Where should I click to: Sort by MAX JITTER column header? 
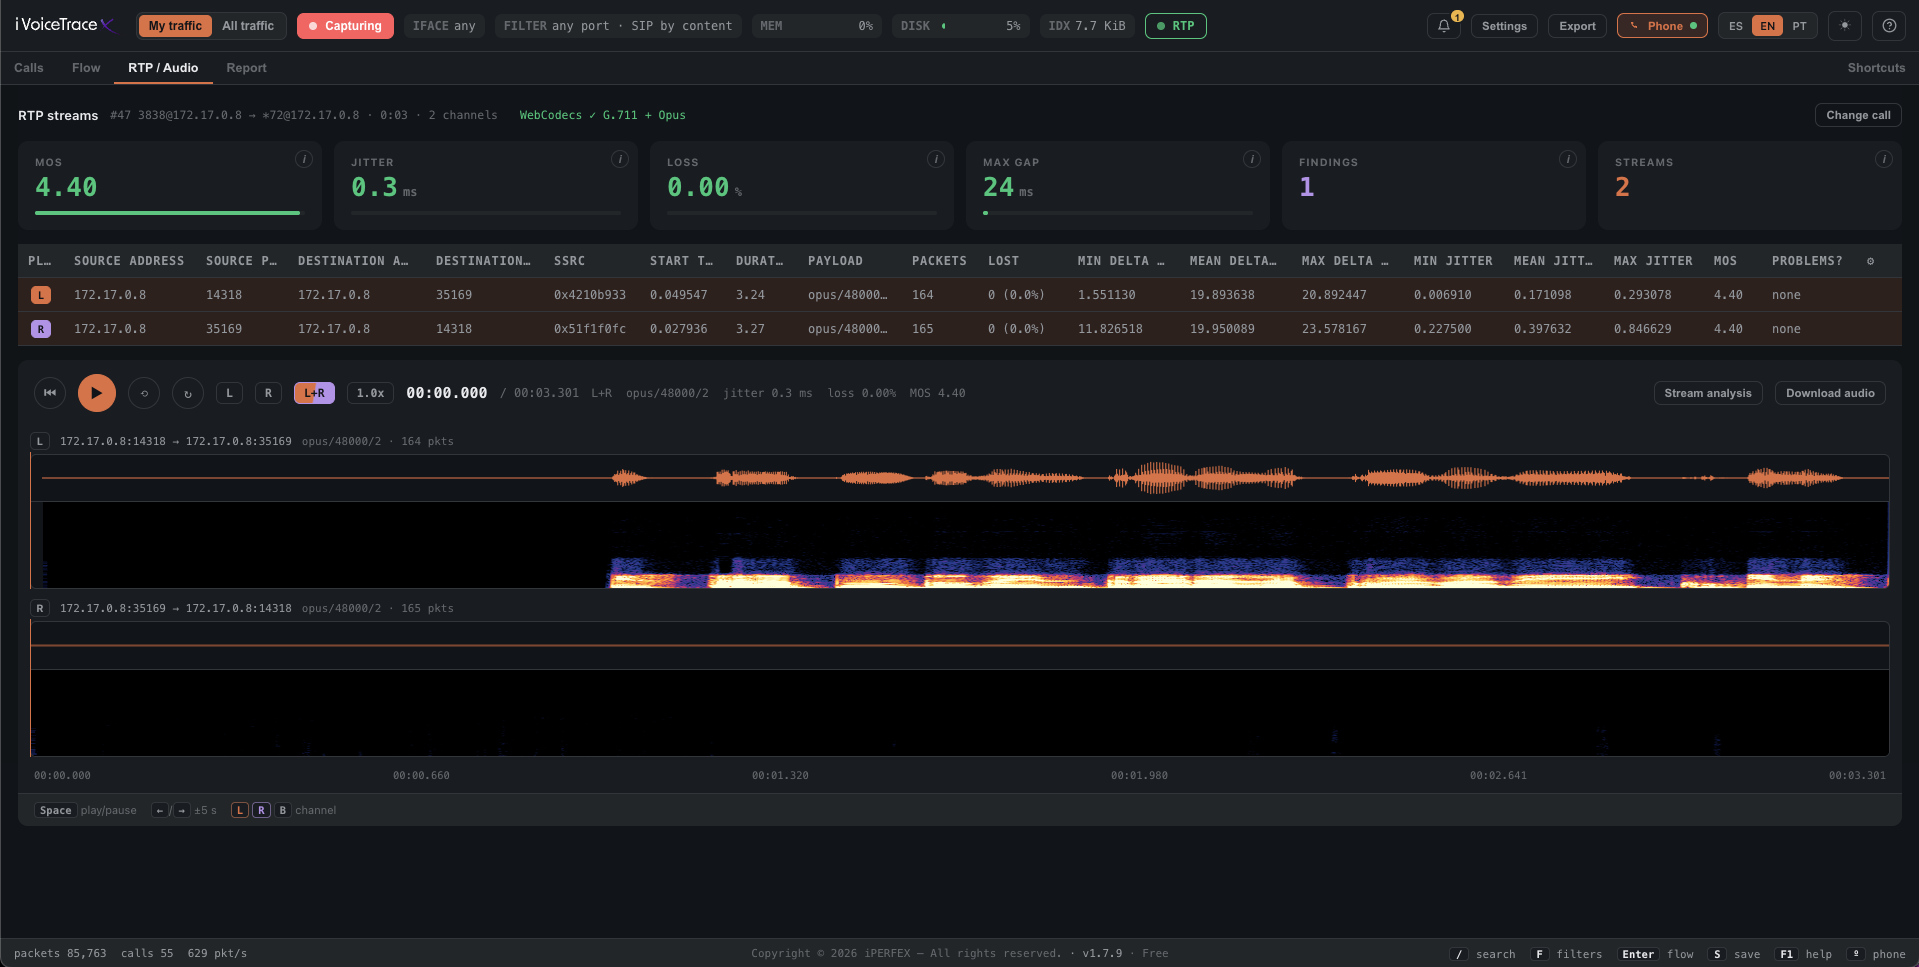(1653, 261)
